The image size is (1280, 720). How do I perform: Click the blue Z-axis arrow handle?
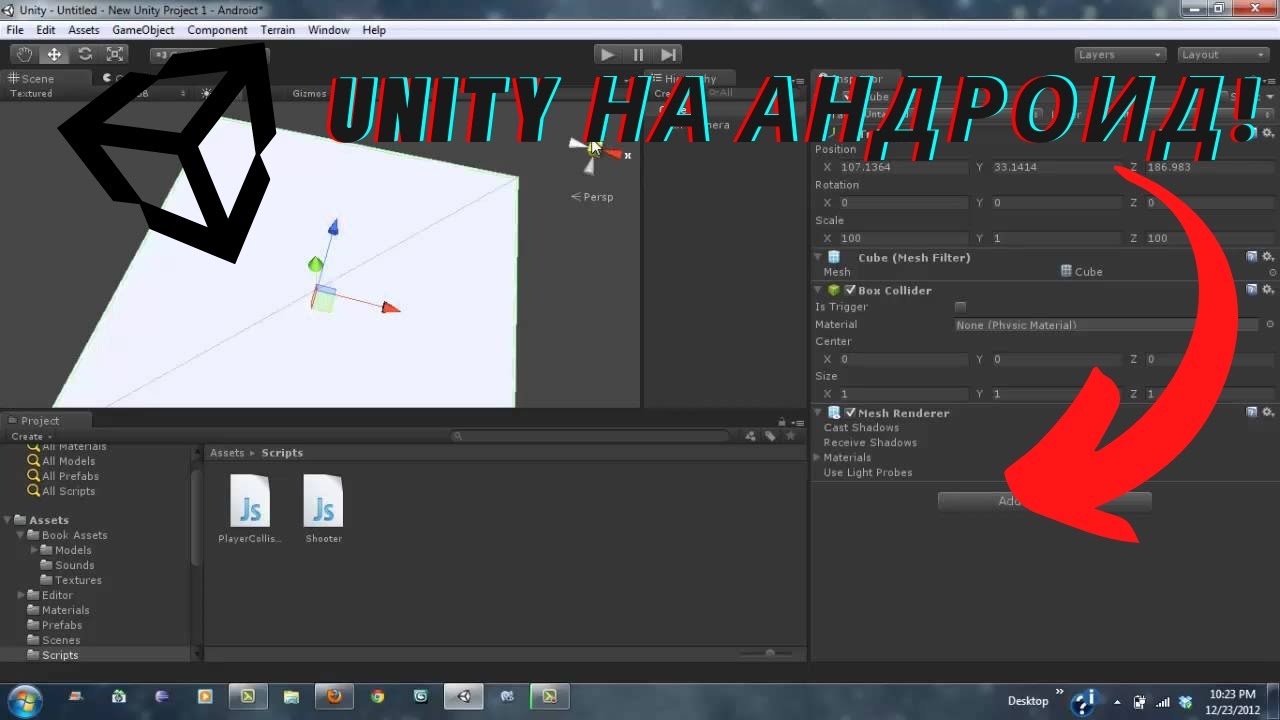333,228
